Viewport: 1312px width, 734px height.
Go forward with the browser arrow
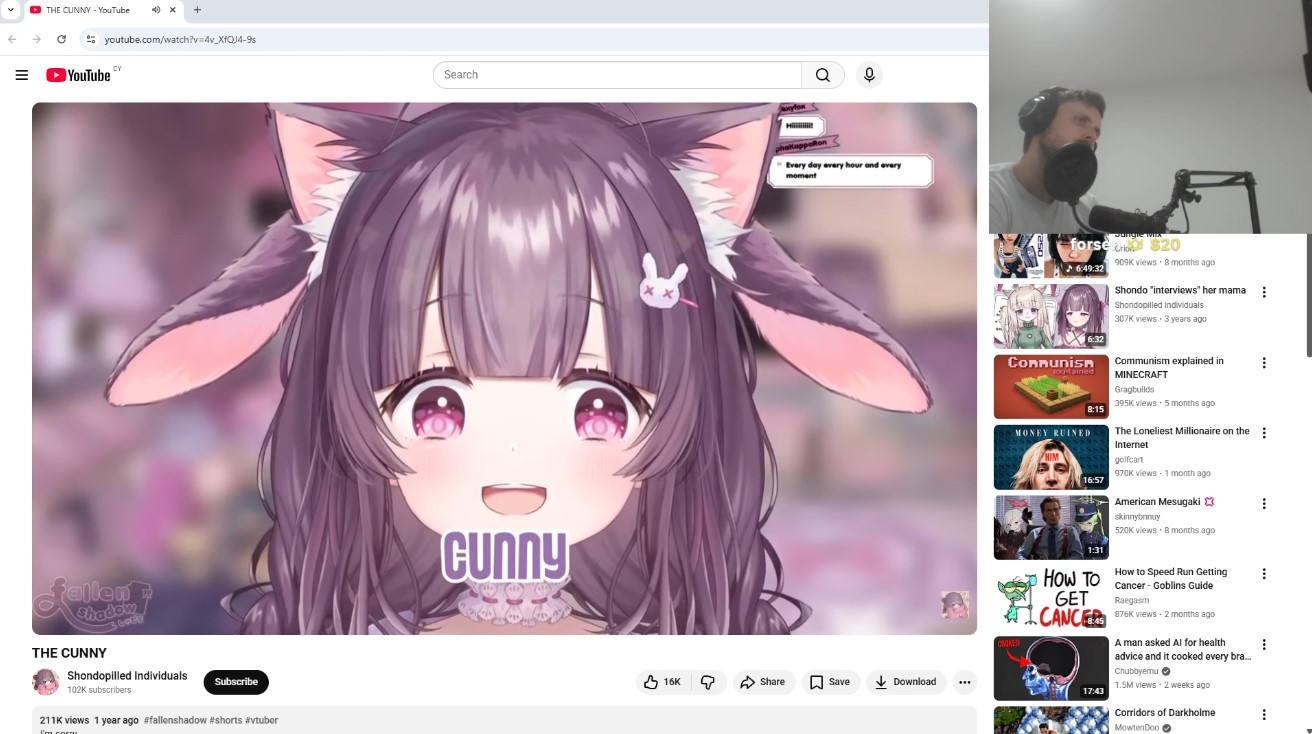[x=37, y=39]
